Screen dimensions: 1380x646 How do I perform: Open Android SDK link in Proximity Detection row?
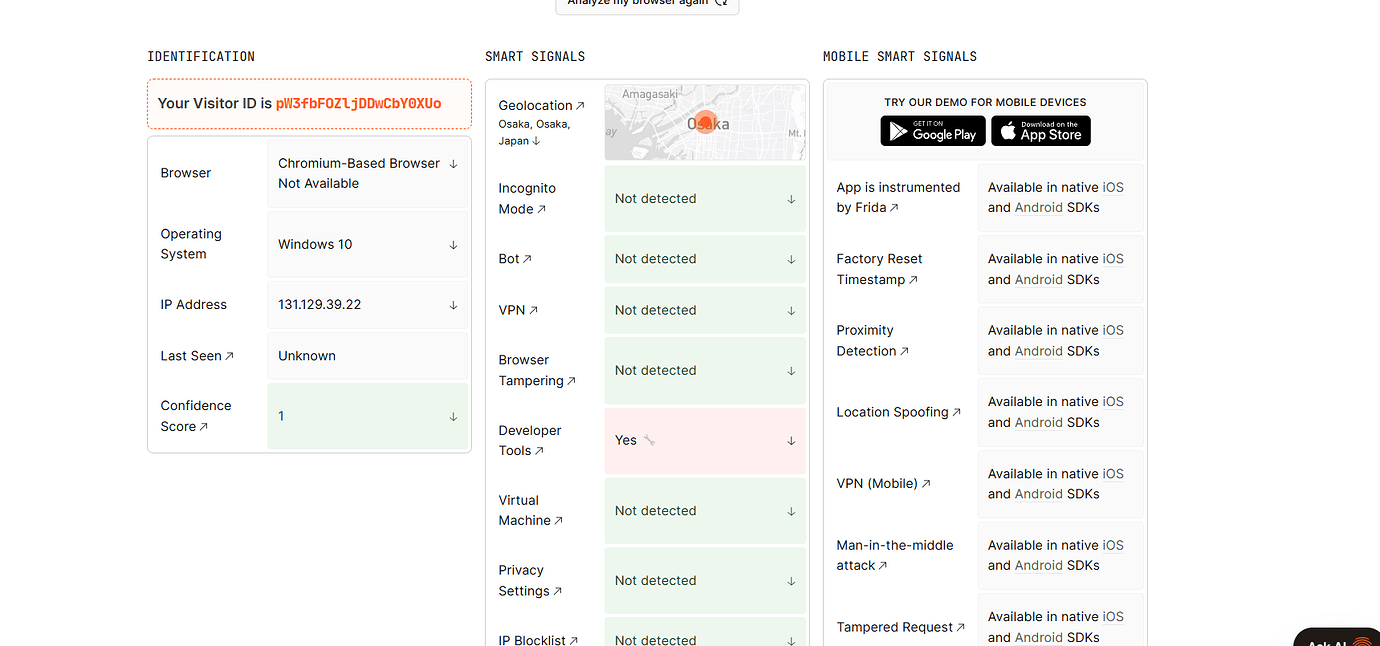(1039, 351)
